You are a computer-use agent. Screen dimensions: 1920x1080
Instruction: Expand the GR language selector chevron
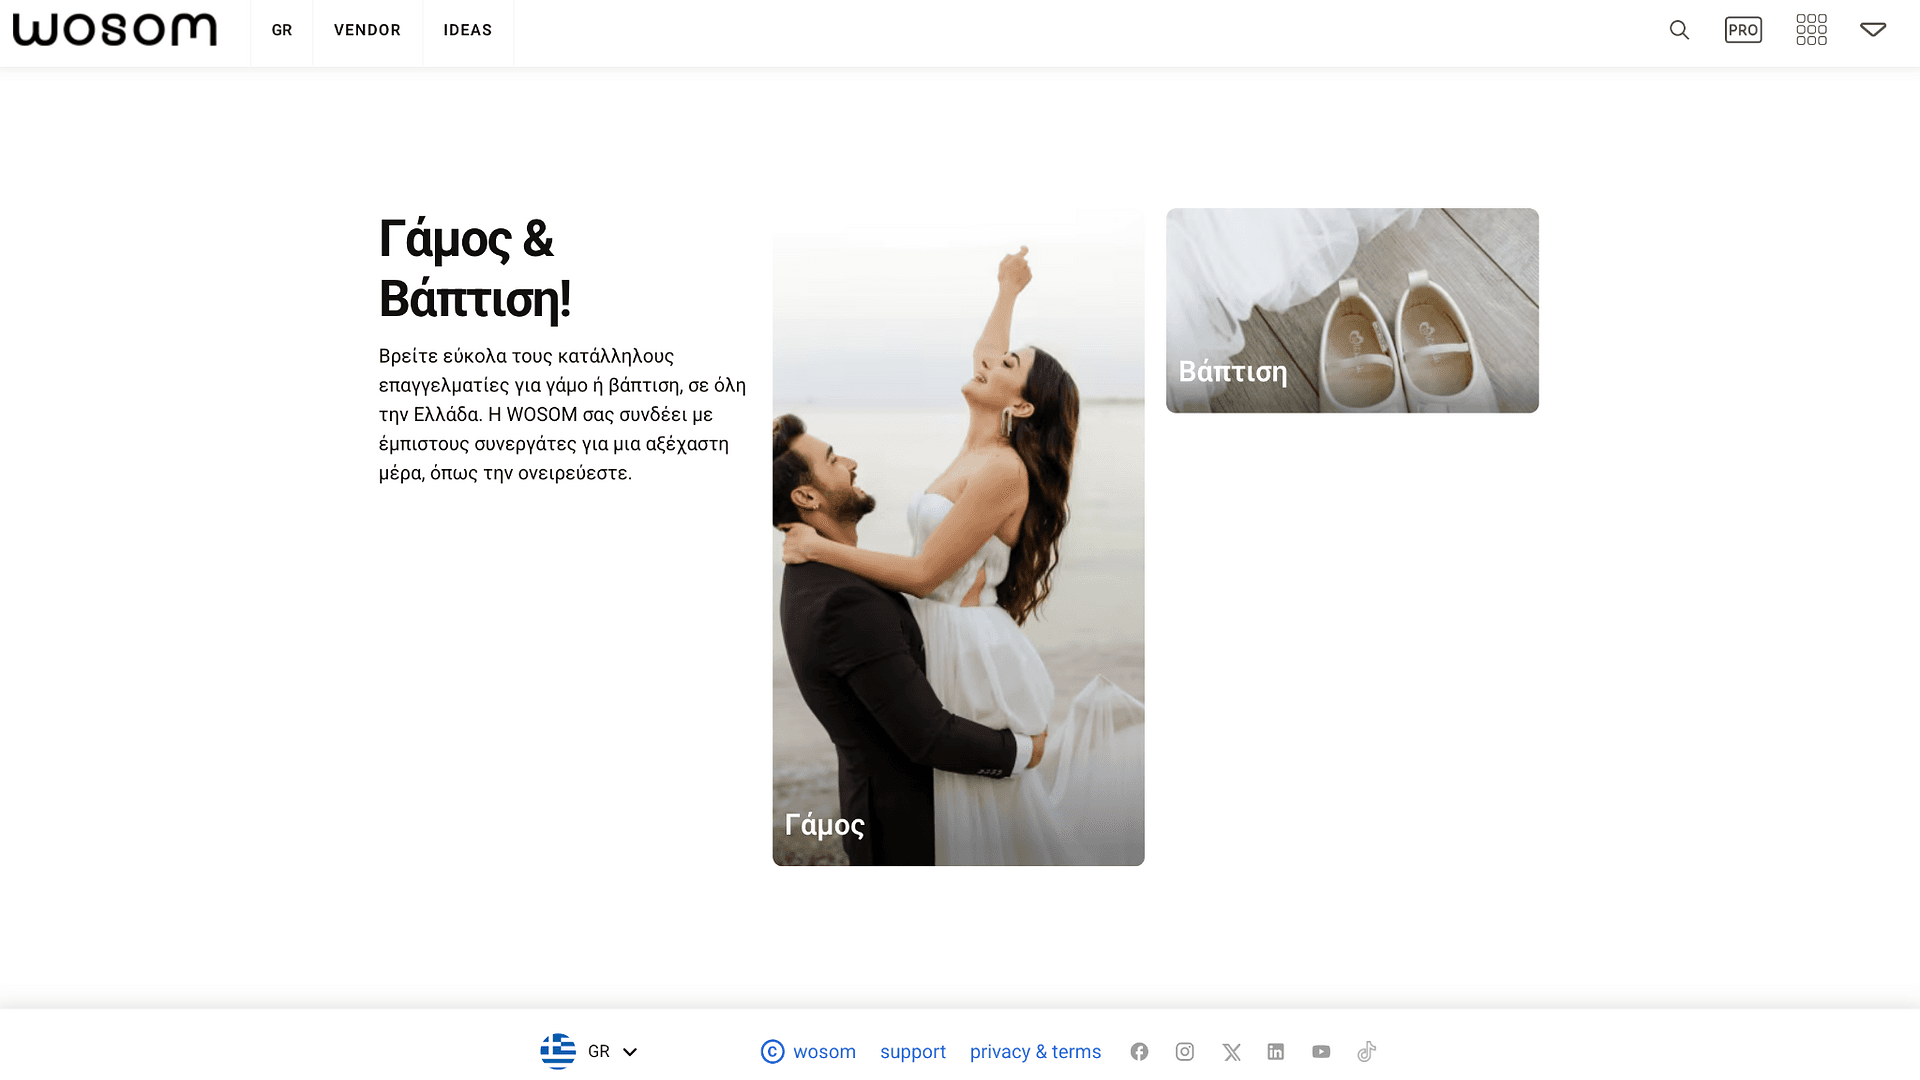630,1052
